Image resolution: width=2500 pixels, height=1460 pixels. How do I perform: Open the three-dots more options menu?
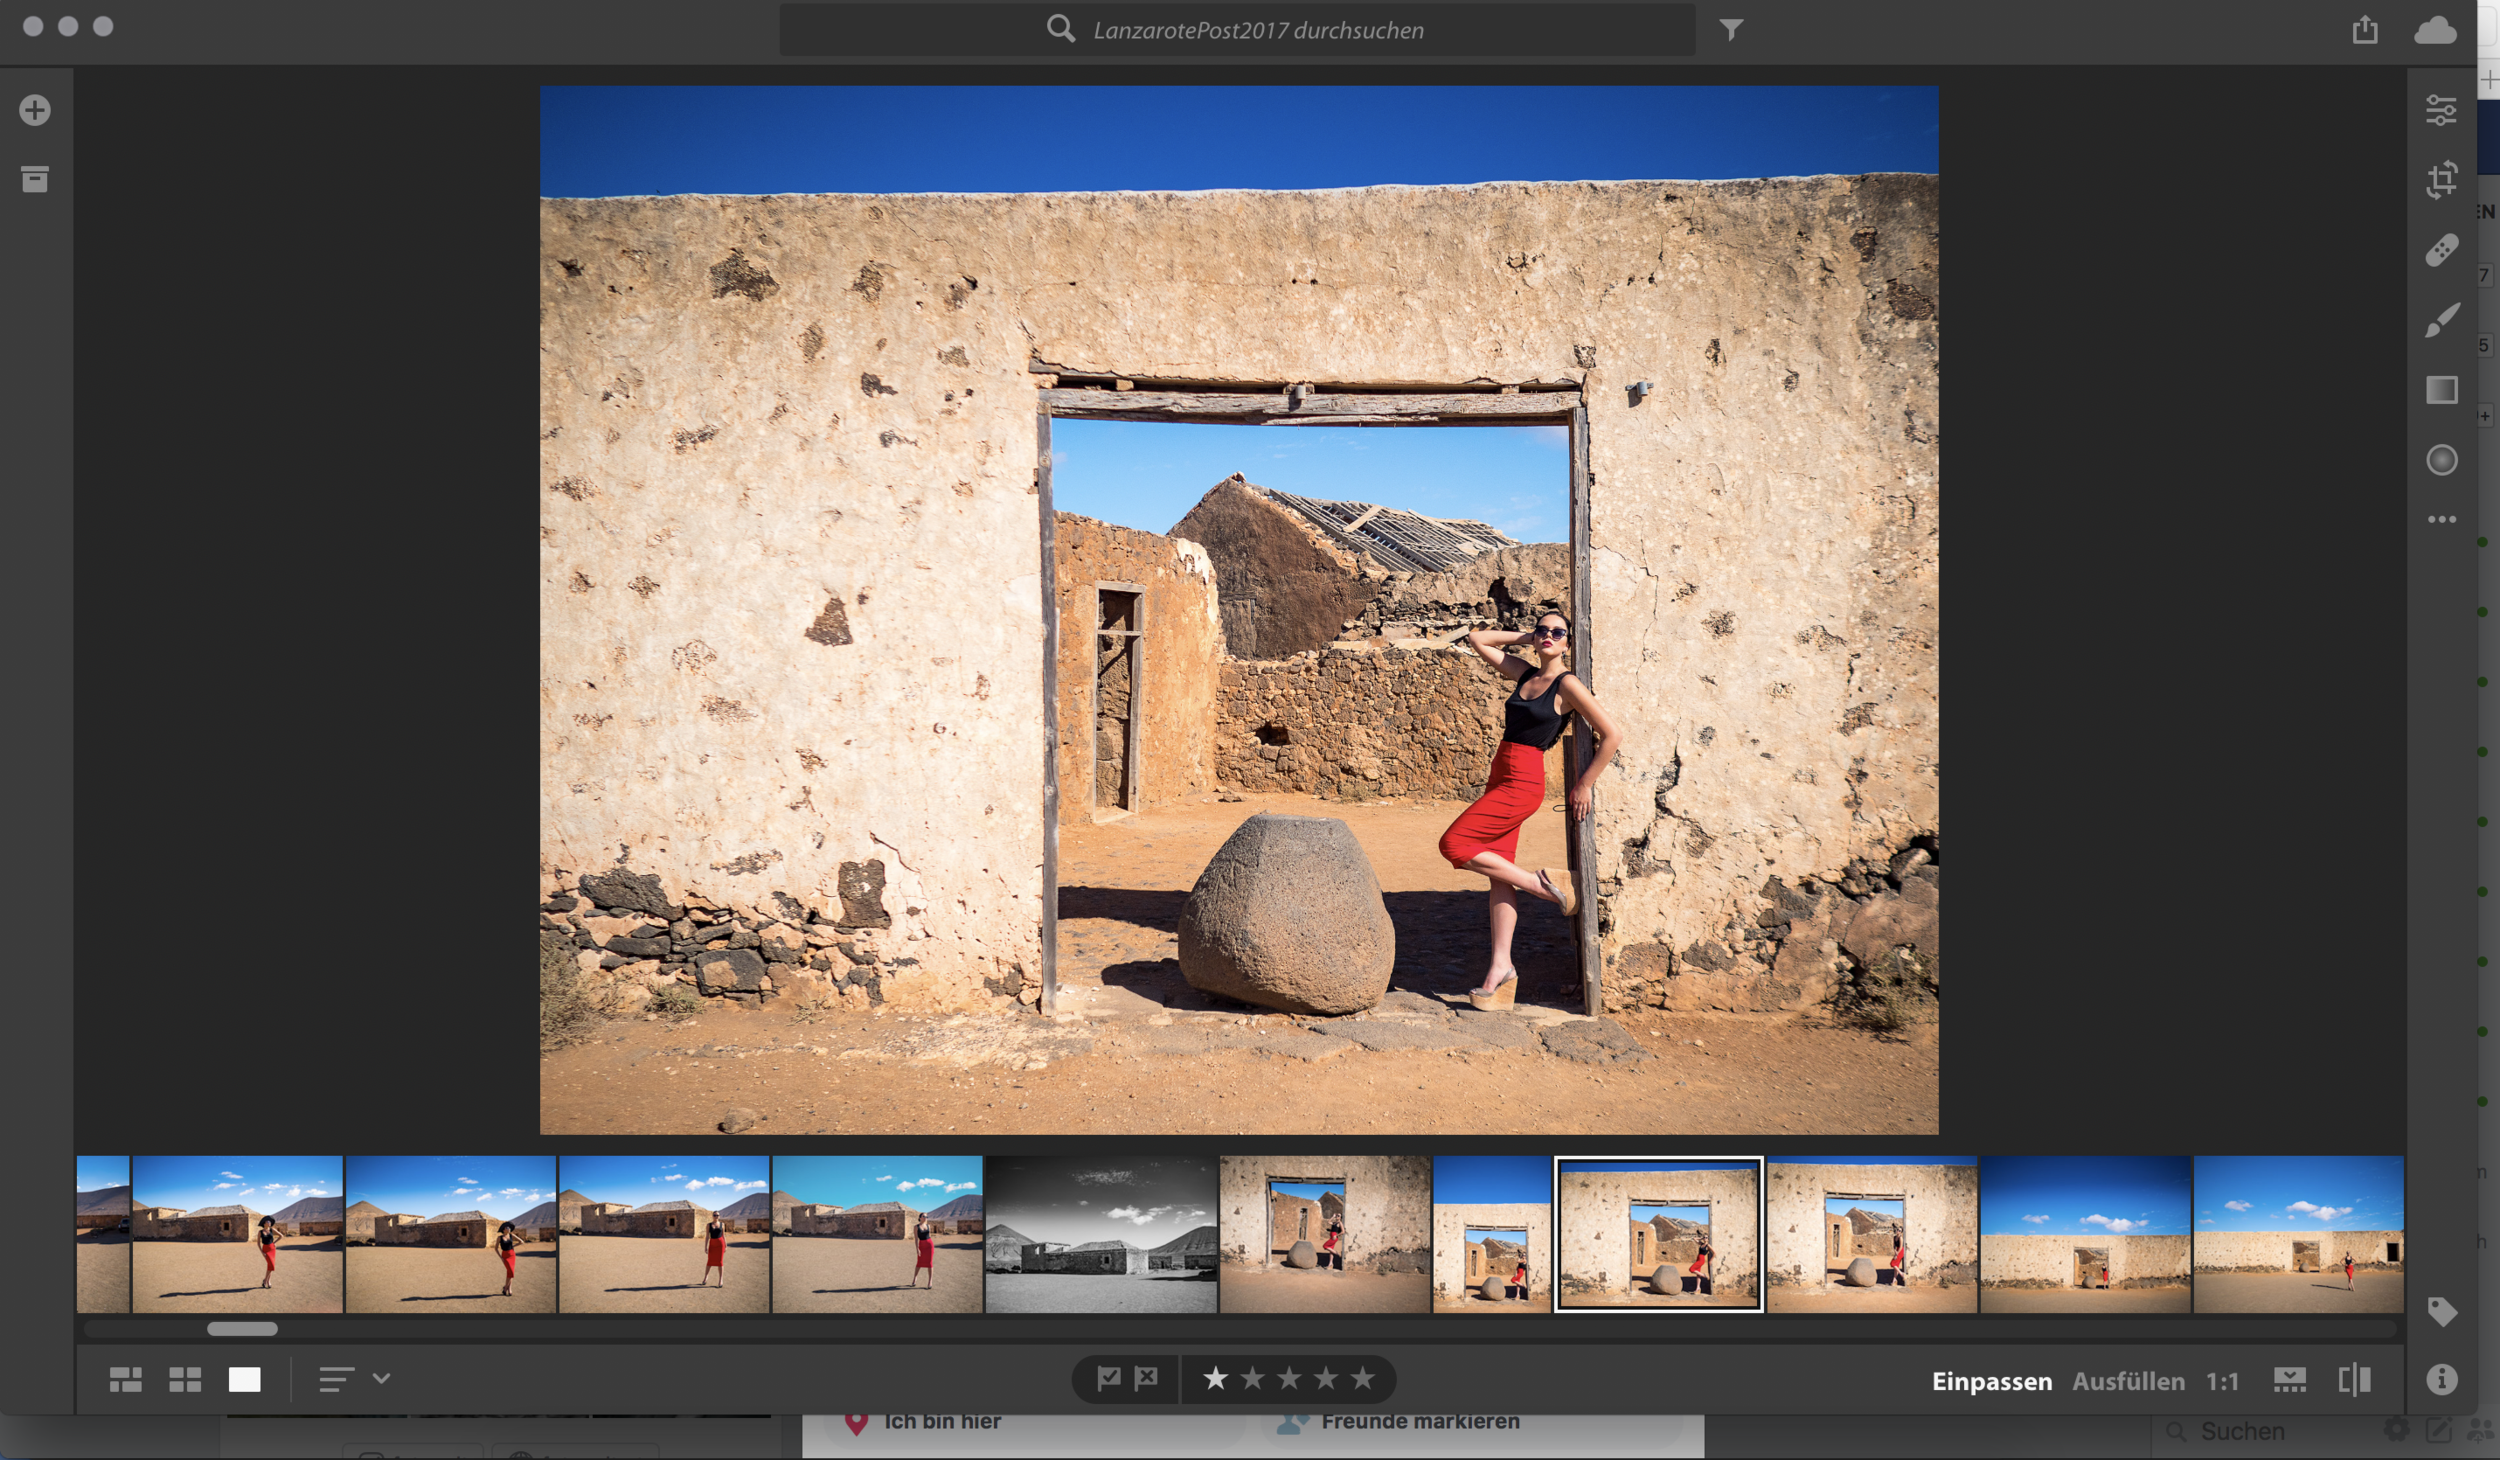[2441, 519]
